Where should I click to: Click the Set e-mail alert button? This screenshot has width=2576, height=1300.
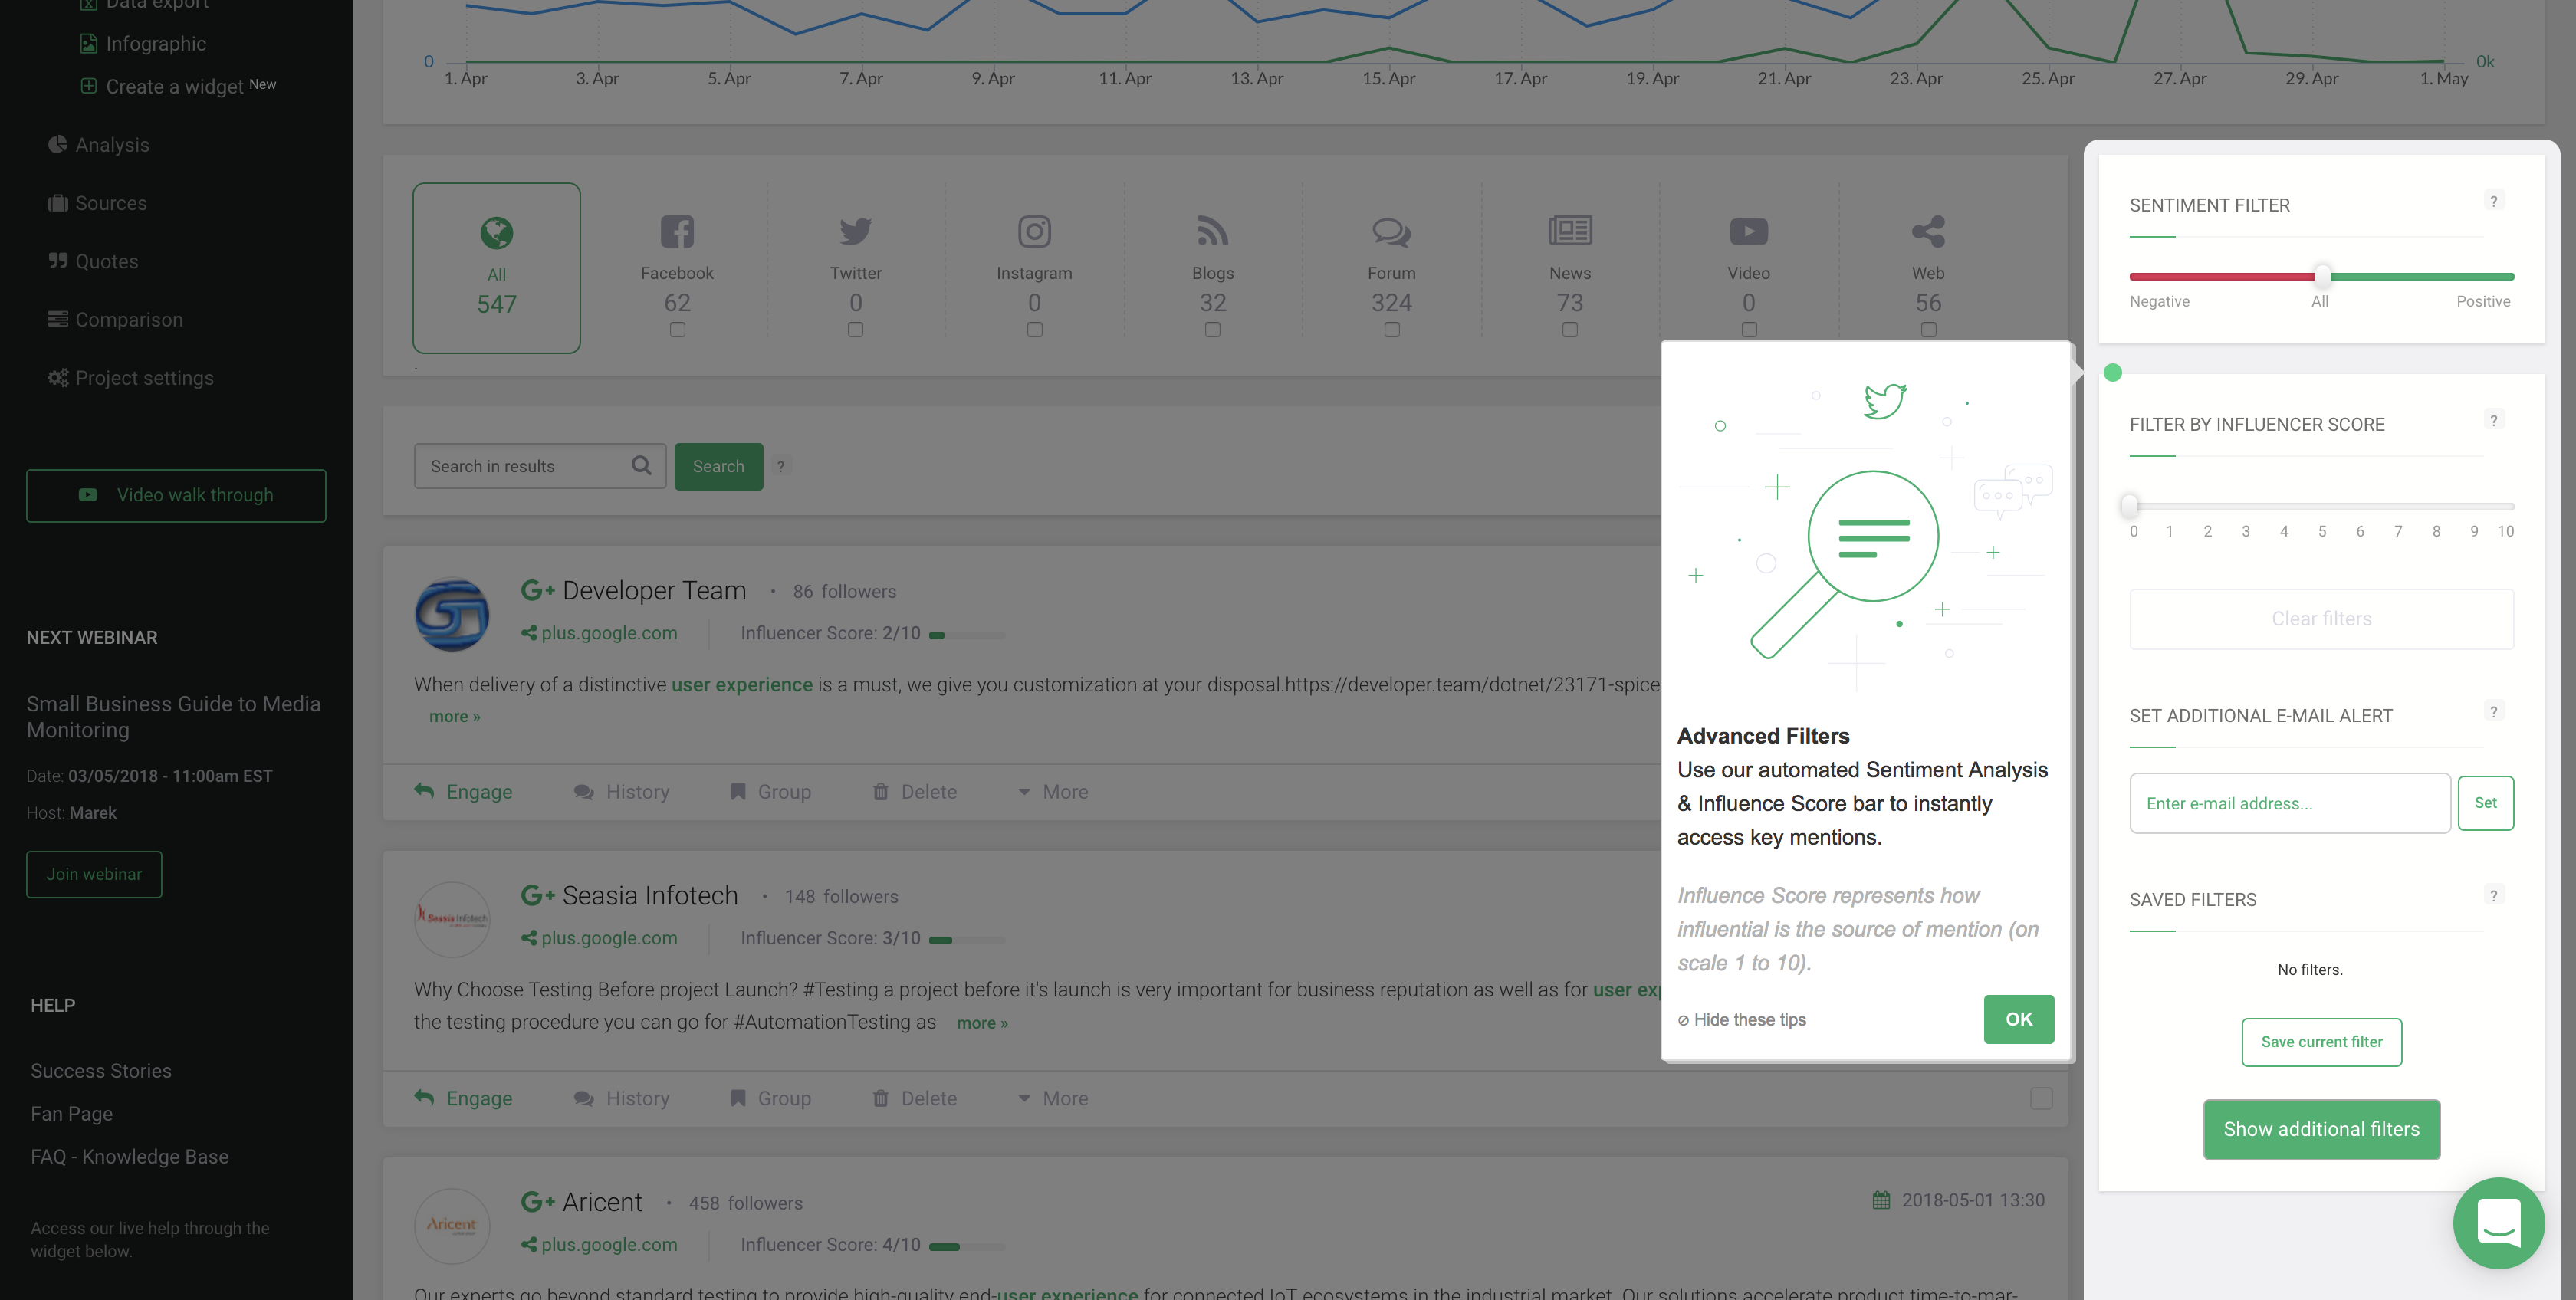2485,803
